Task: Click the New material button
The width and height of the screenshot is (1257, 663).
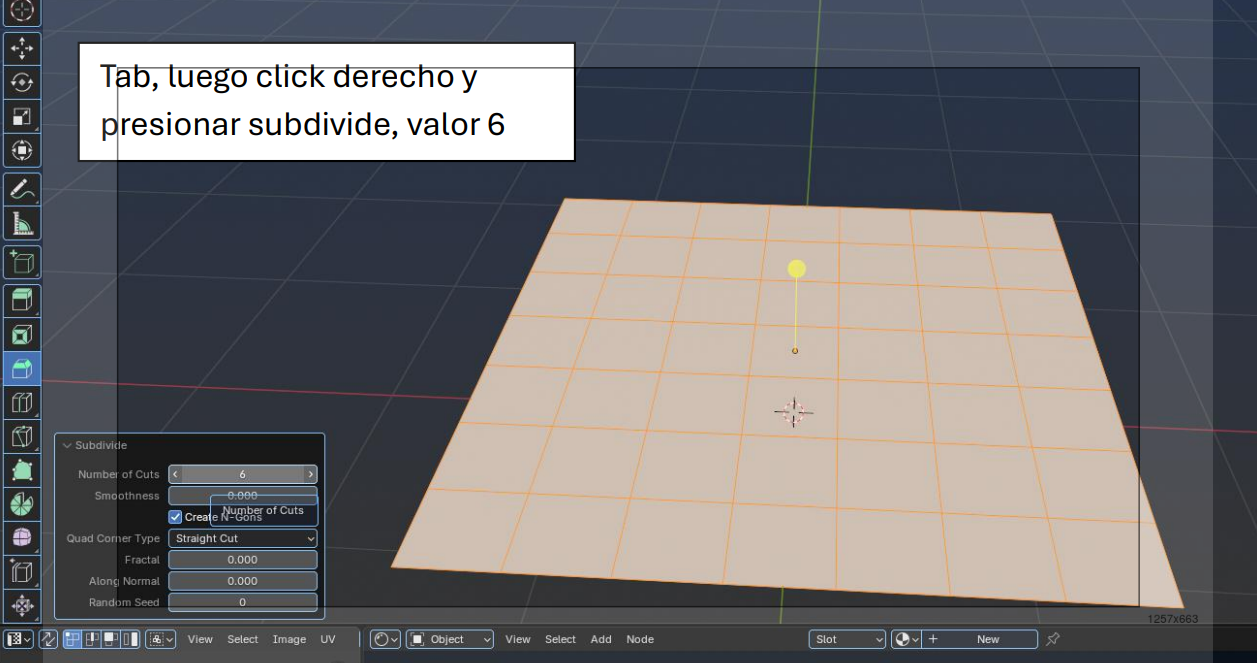Action: point(980,639)
